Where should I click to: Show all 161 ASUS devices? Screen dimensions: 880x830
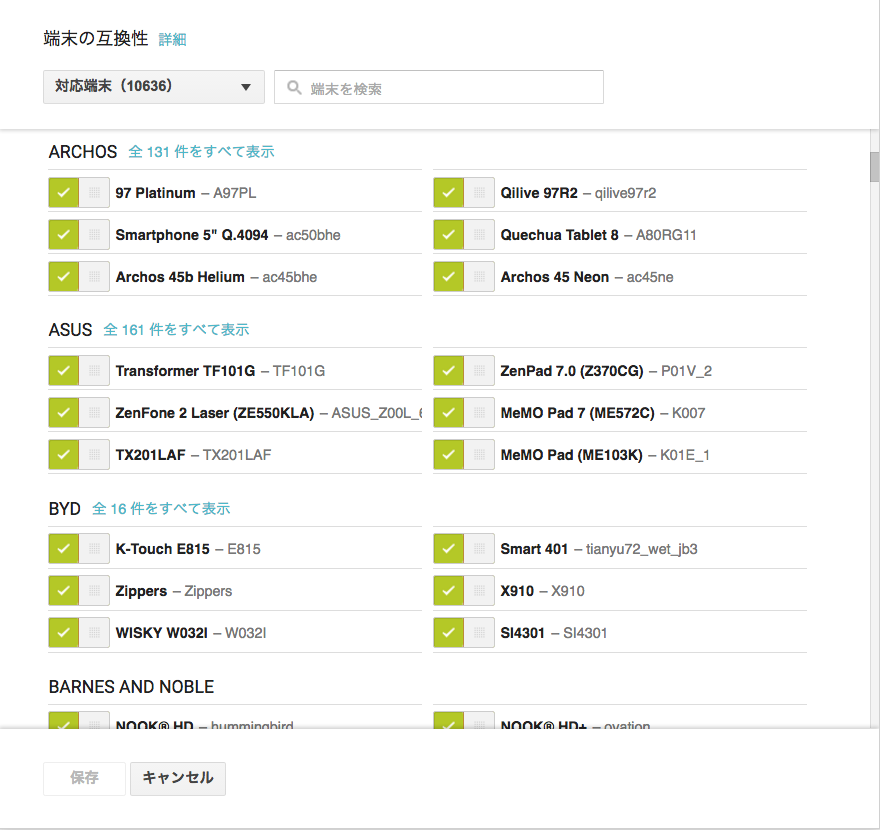(x=176, y=329)
